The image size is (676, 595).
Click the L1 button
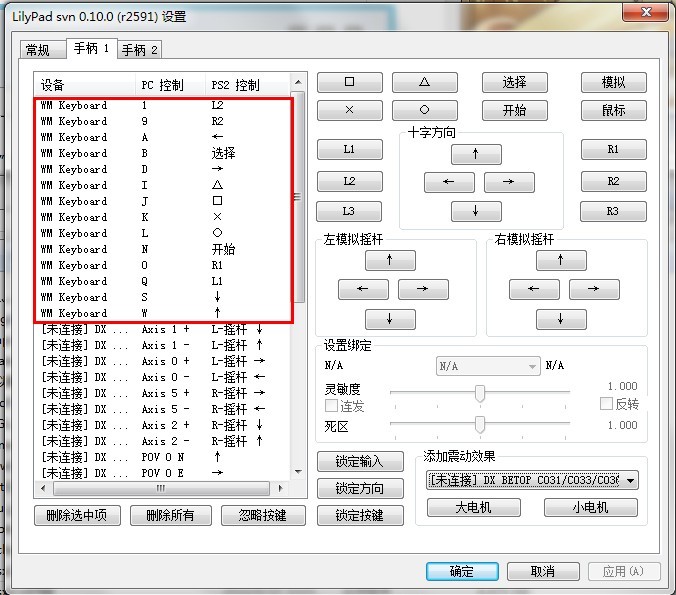[350, 149]
